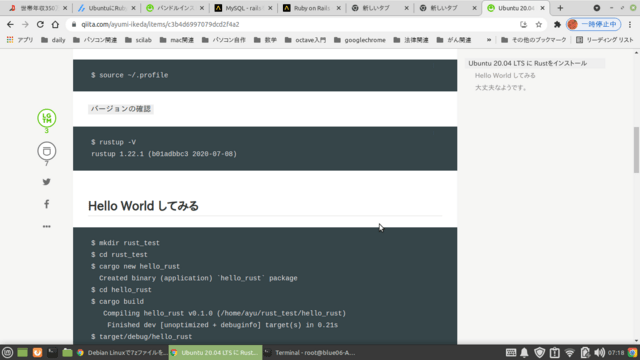Click the page vertical scrollbar thumb

(636, 150)
